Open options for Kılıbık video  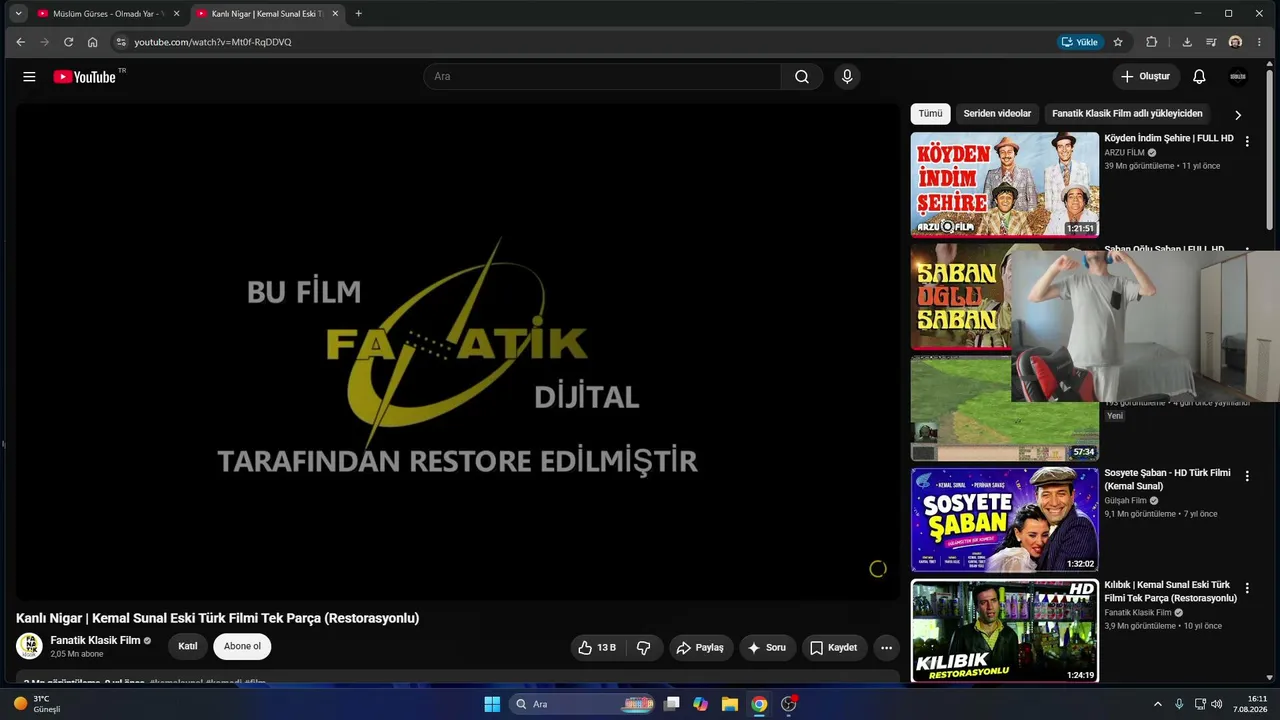pyautogui.click(x=1247, y=589)
